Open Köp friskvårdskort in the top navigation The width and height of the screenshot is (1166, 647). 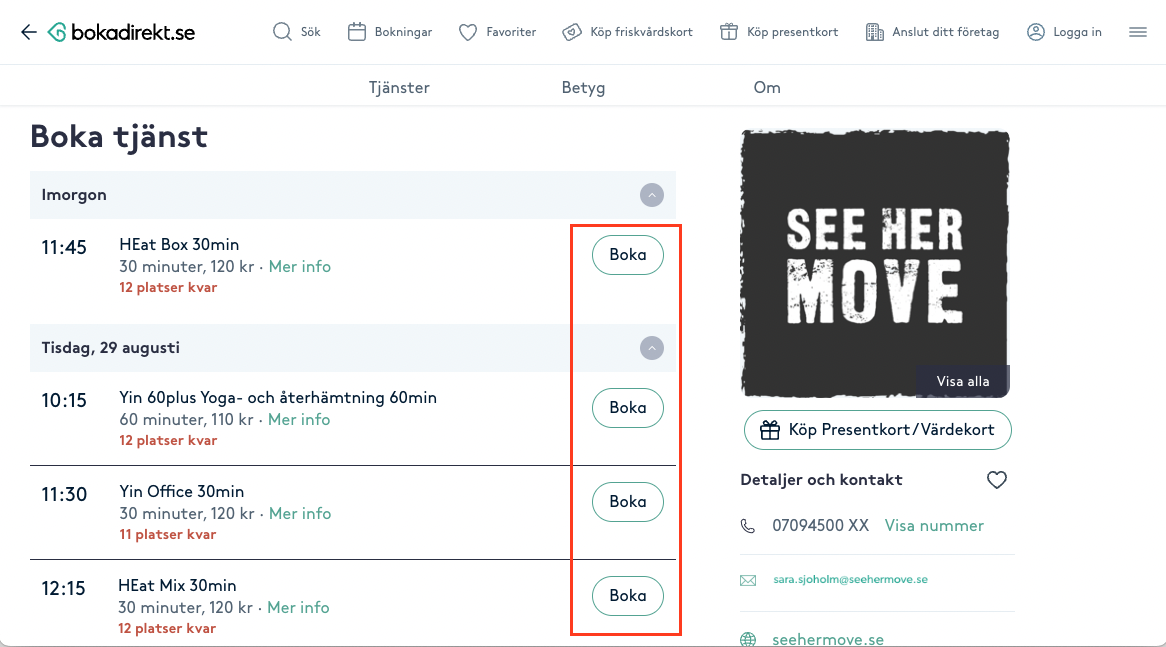(x=641, y=32)
